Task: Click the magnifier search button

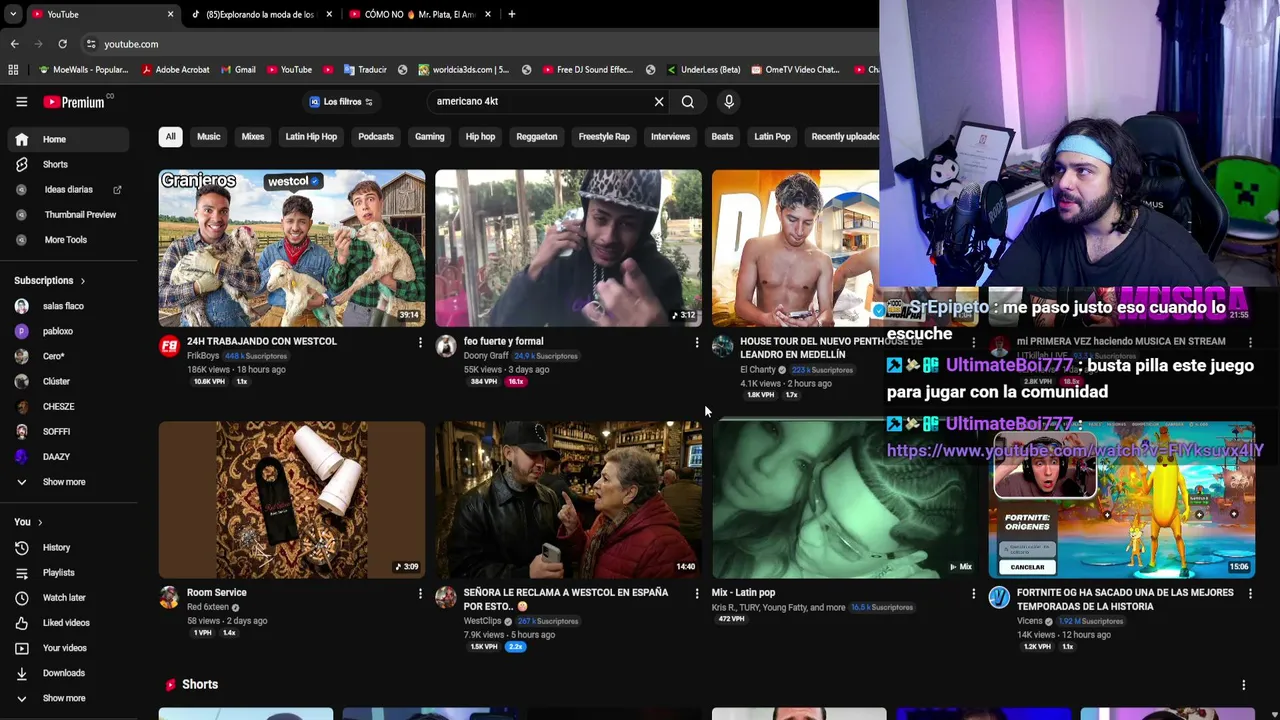Action: point(688,101)
